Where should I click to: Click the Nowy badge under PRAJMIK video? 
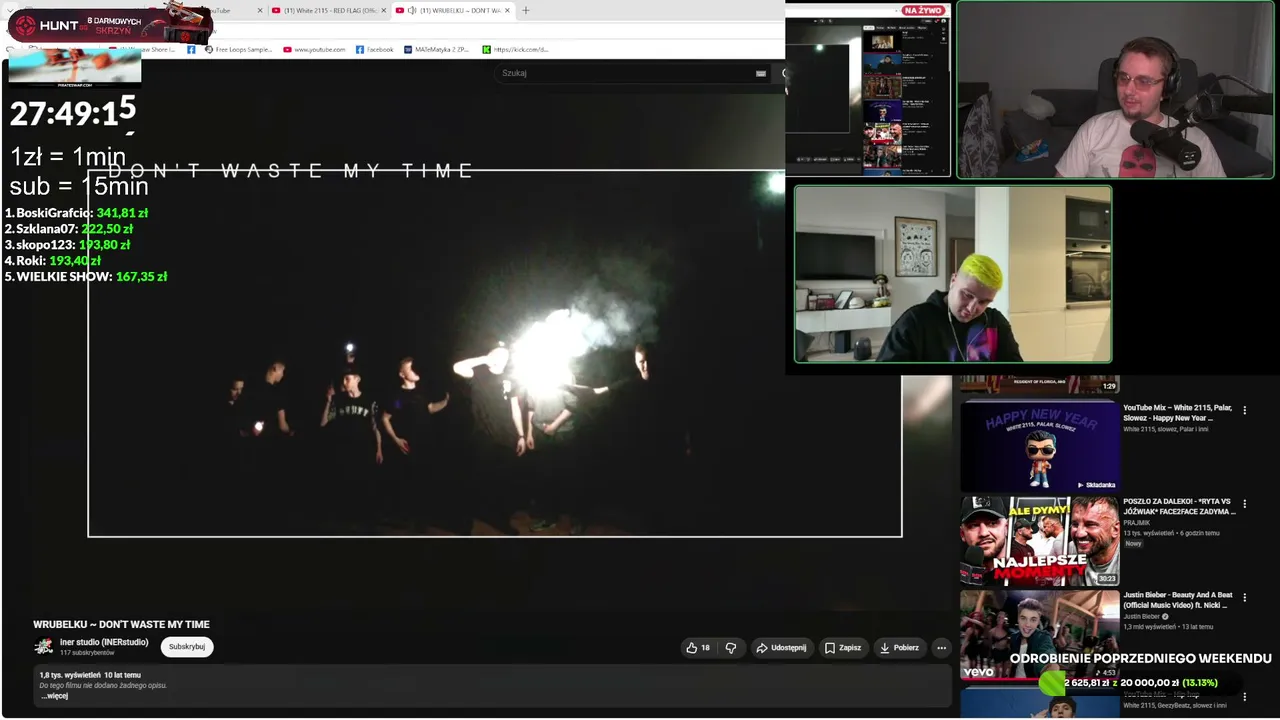point(1133,543)
